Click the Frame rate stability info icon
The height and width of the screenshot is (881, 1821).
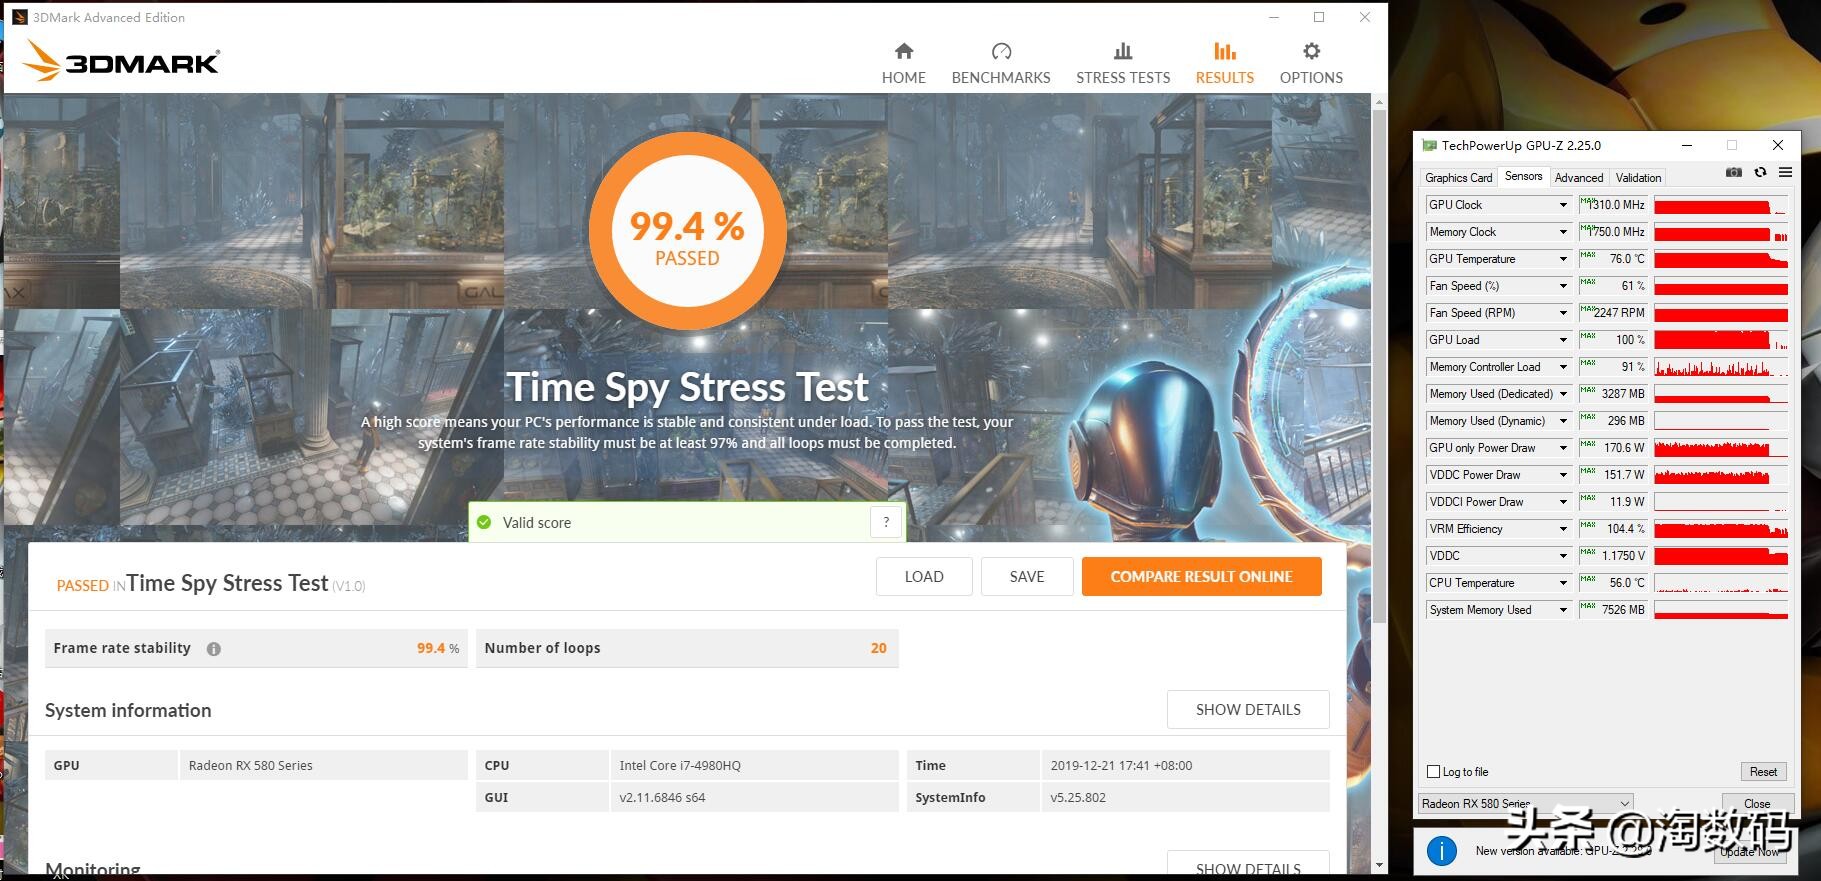213,649
